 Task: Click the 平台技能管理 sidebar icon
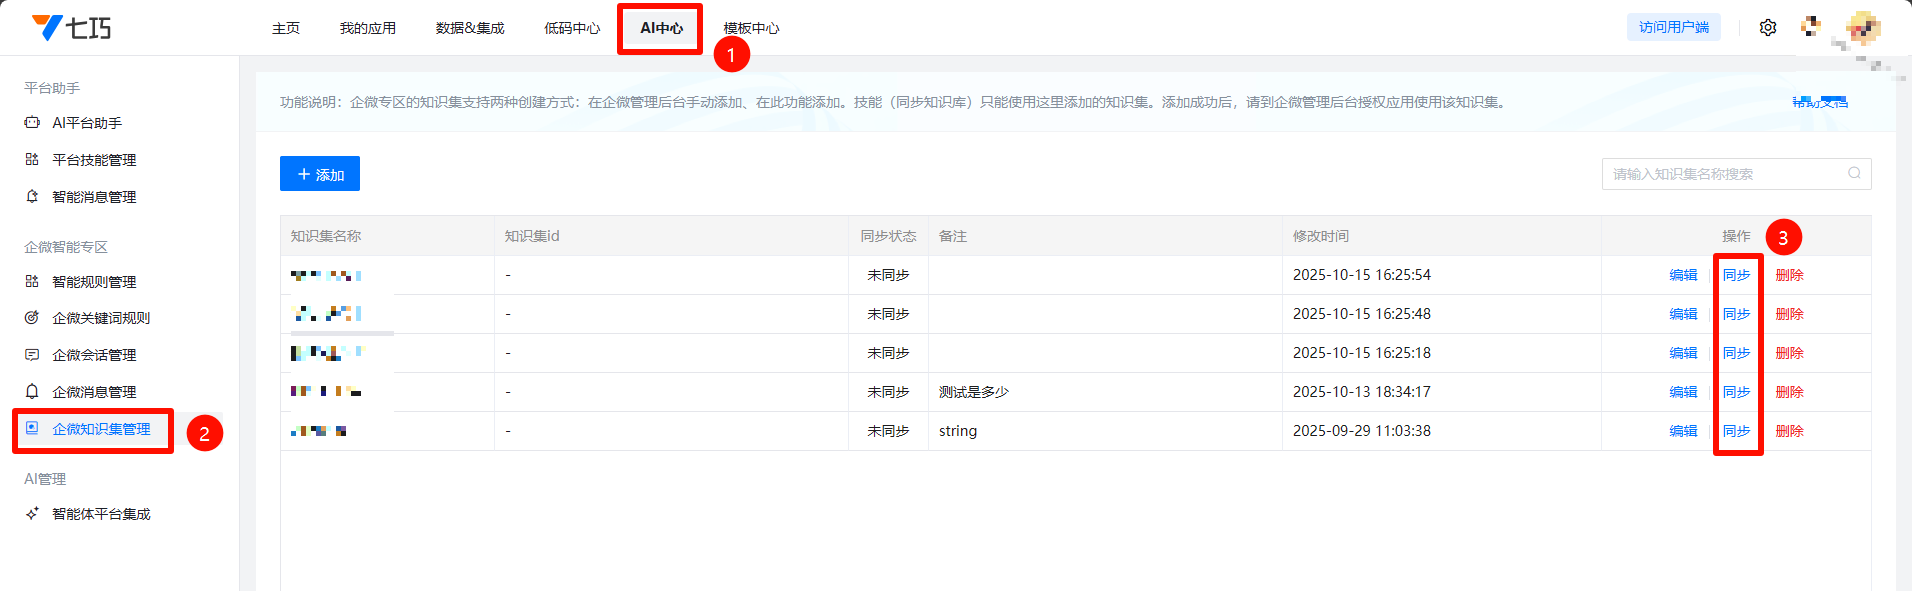tap(32, 160)
